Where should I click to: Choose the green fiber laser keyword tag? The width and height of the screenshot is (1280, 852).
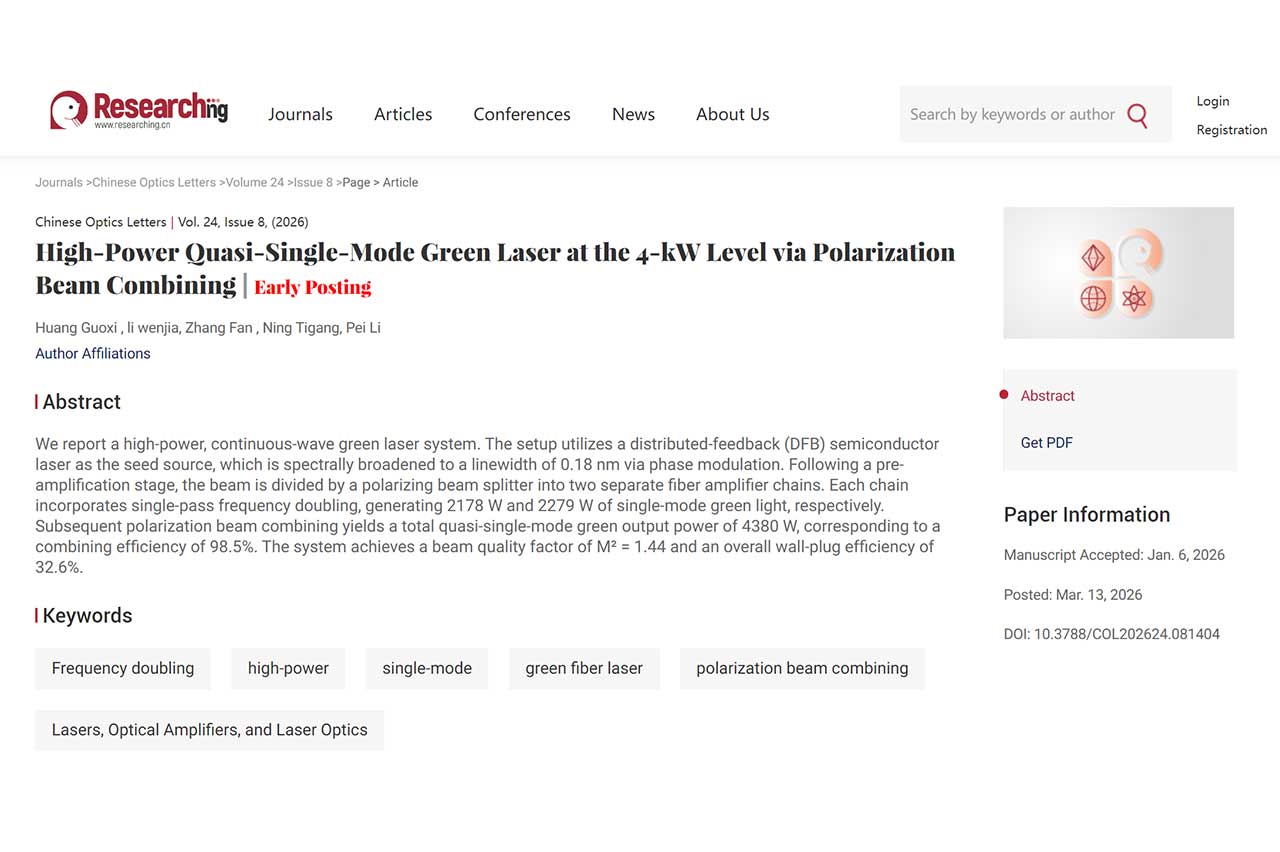(x=584, y=669)
